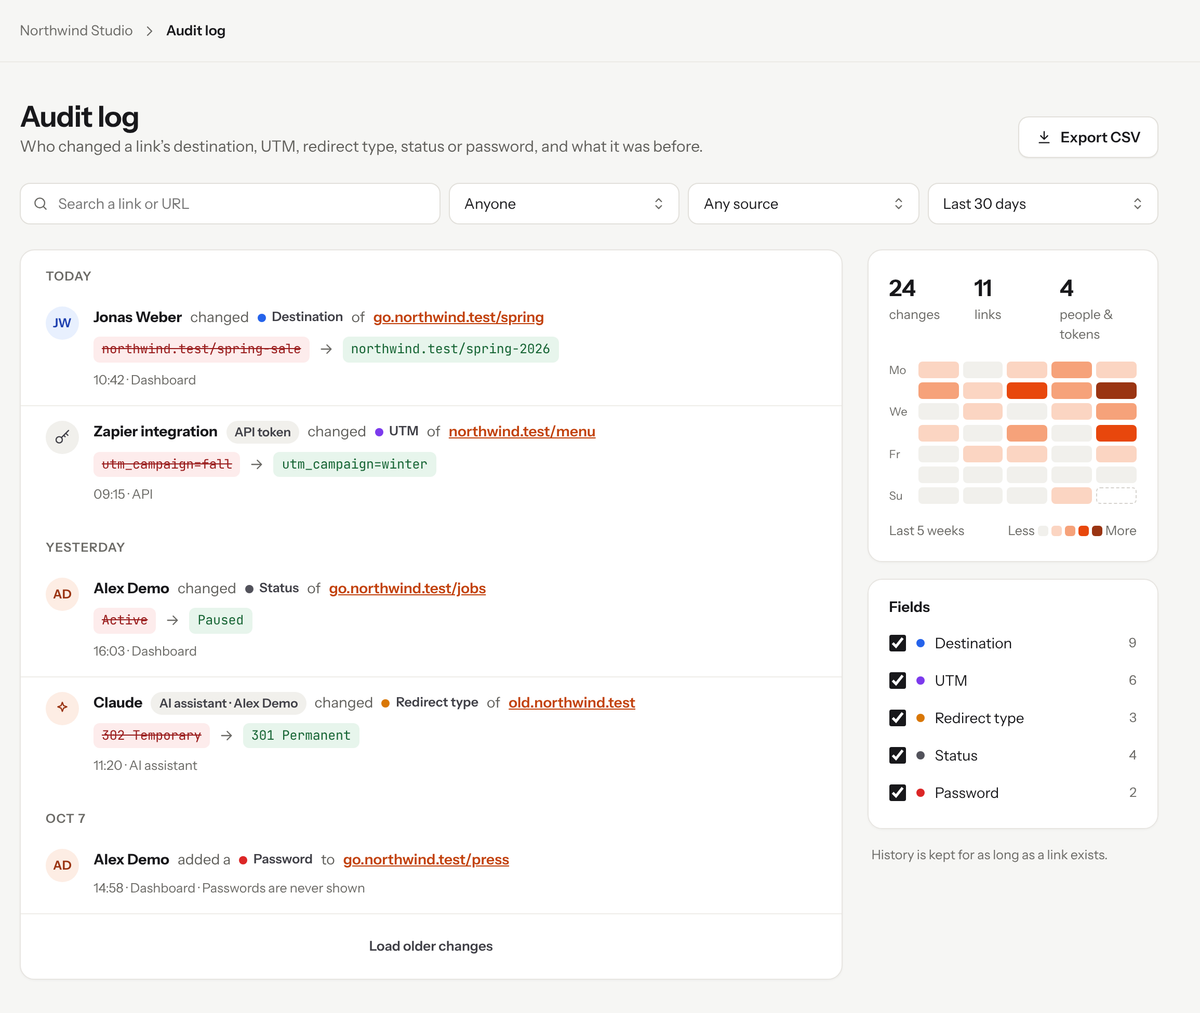Image resolution: width=1200 pixels, height=1013 pixels.
Task: Click the API token badge
Action: [263, 432]
